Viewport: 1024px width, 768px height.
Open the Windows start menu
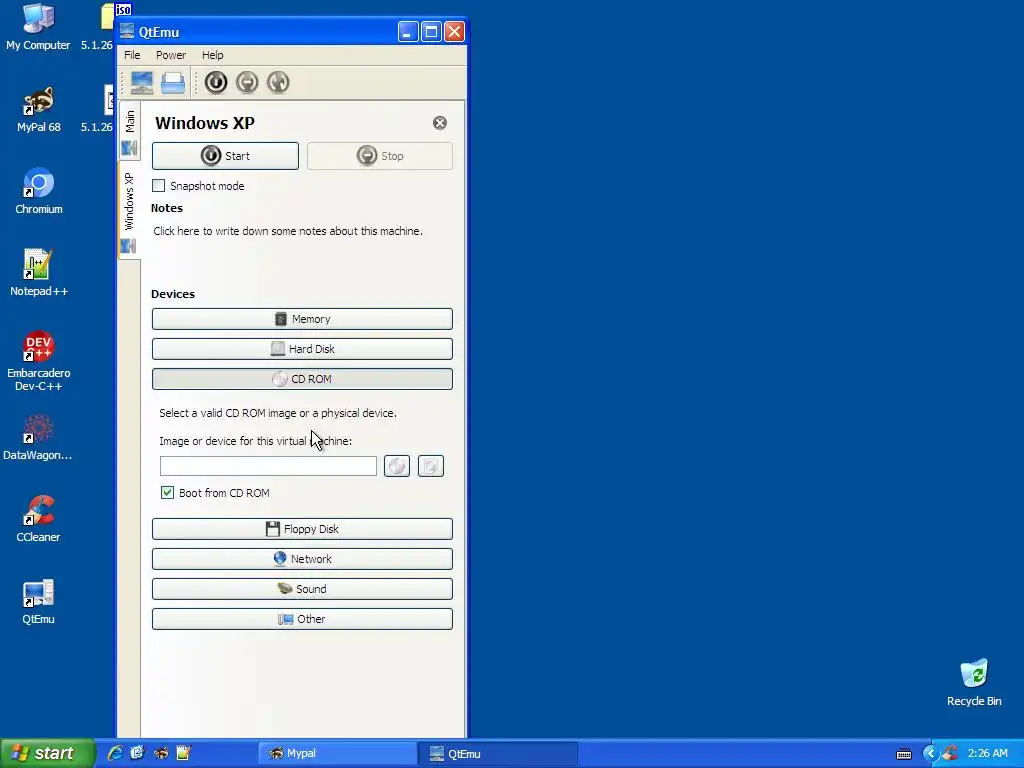coord(47,753)
